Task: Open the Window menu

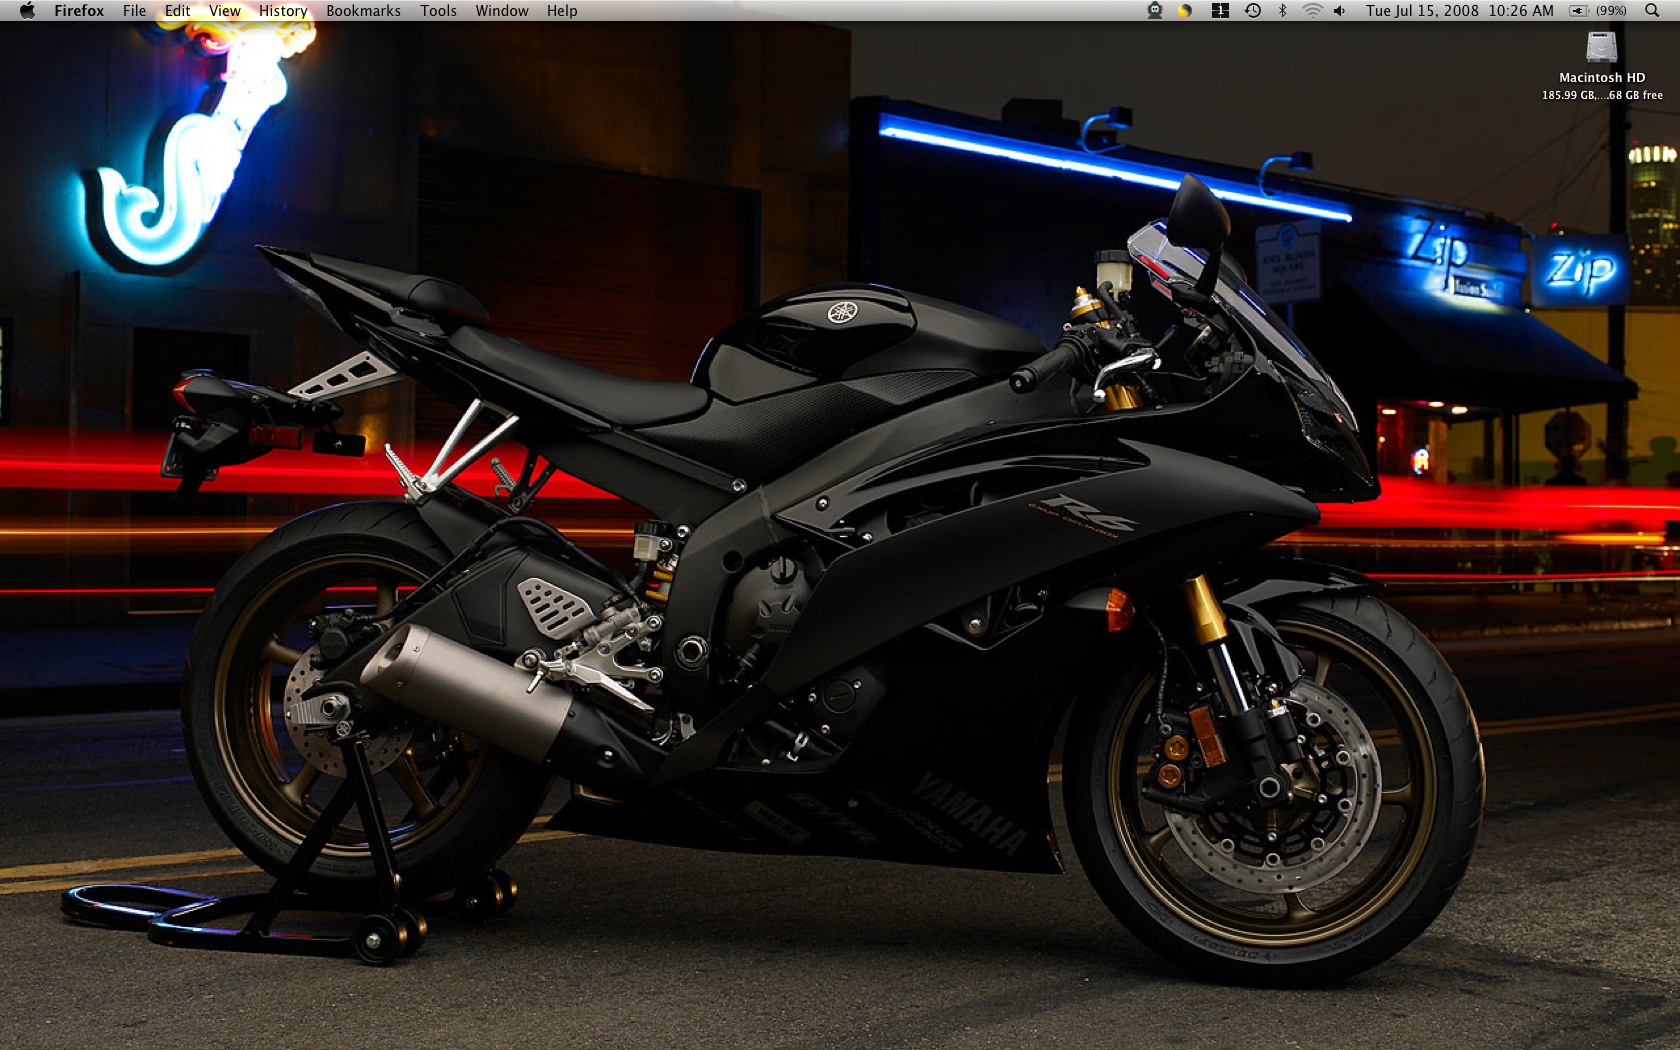Action: click(502, 11)
